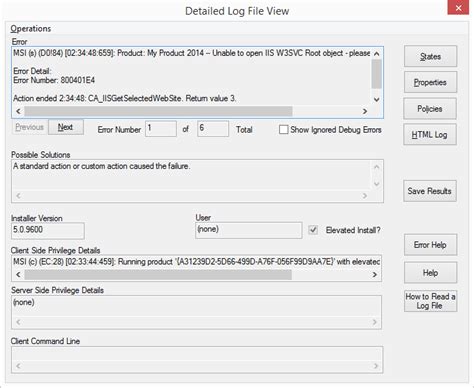Open How to Read a Log File
This screenshot has height=388, width=474.
point(430,301)
